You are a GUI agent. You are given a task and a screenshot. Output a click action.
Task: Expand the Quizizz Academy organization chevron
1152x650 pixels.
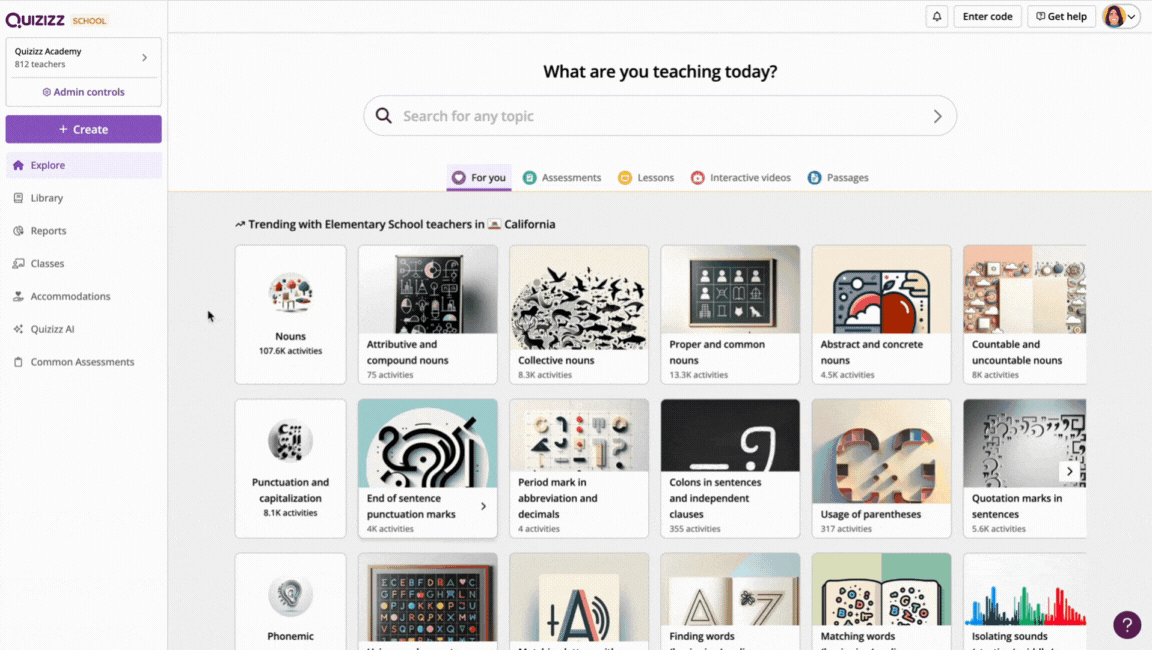pos(144,58)
